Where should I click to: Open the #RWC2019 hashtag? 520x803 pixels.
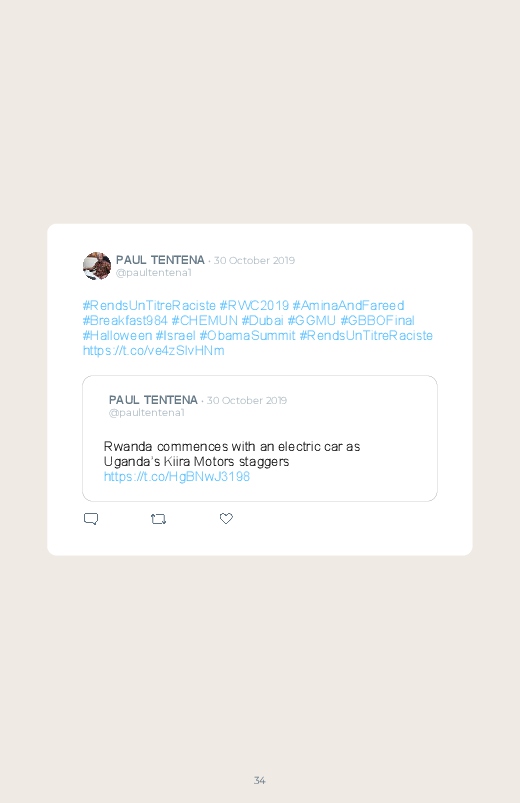tap(254, 305)
